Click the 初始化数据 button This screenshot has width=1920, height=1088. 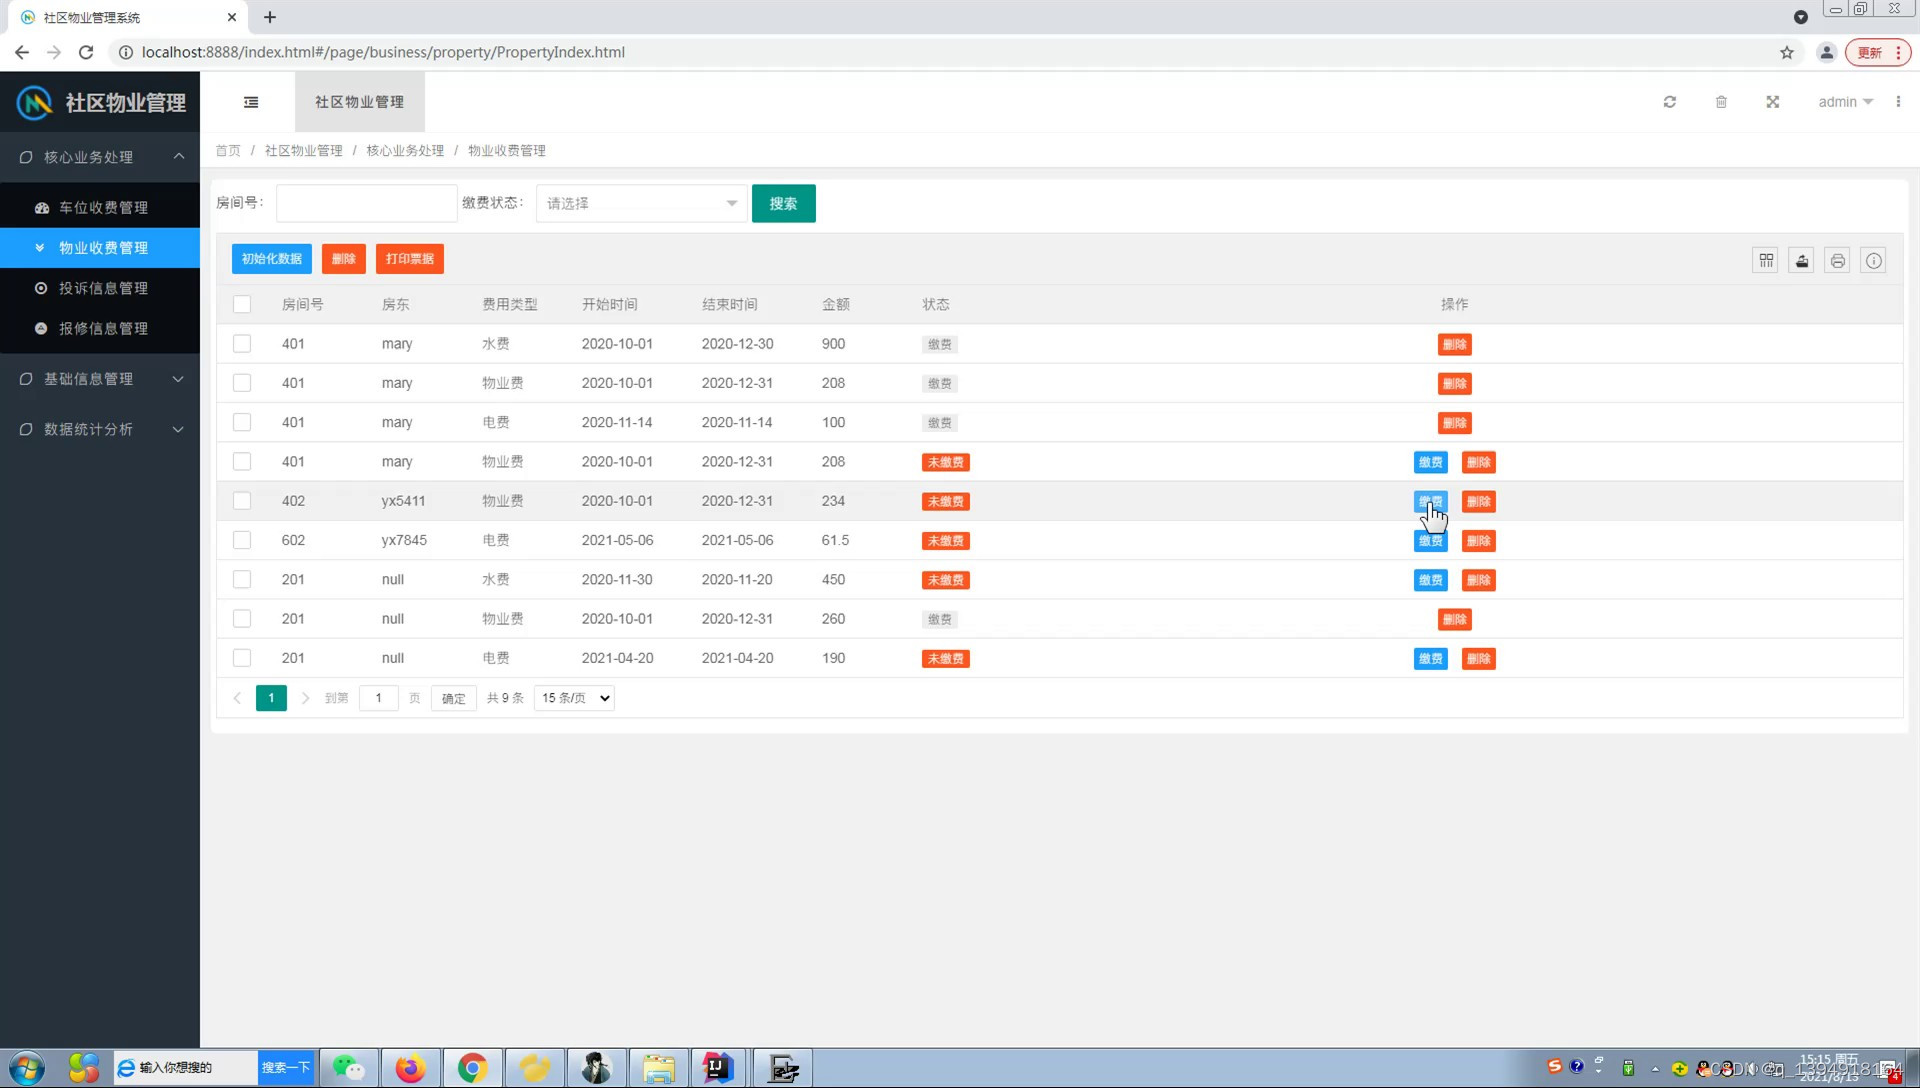click(x=271, y=259)
